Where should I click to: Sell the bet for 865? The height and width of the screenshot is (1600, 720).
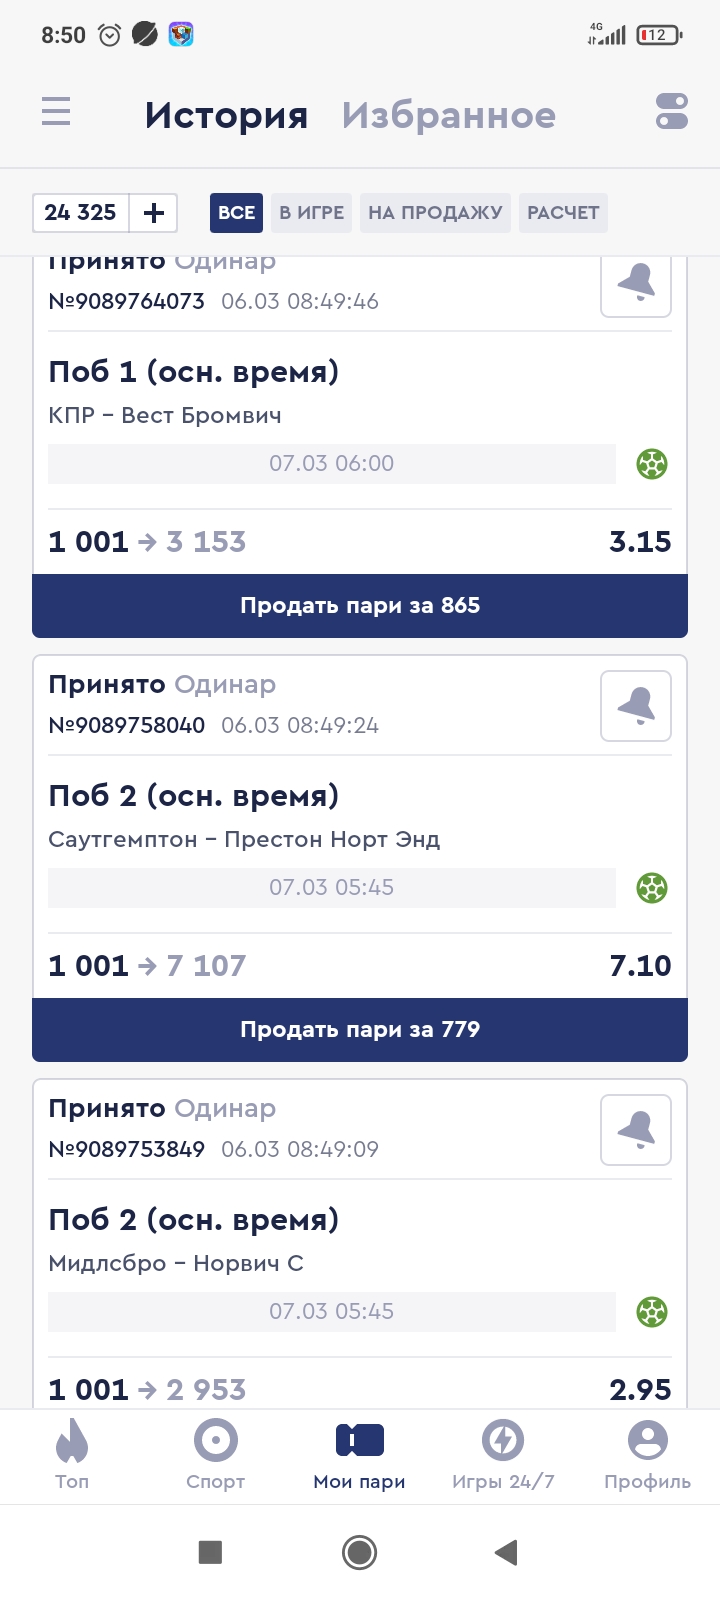[360, 606]
